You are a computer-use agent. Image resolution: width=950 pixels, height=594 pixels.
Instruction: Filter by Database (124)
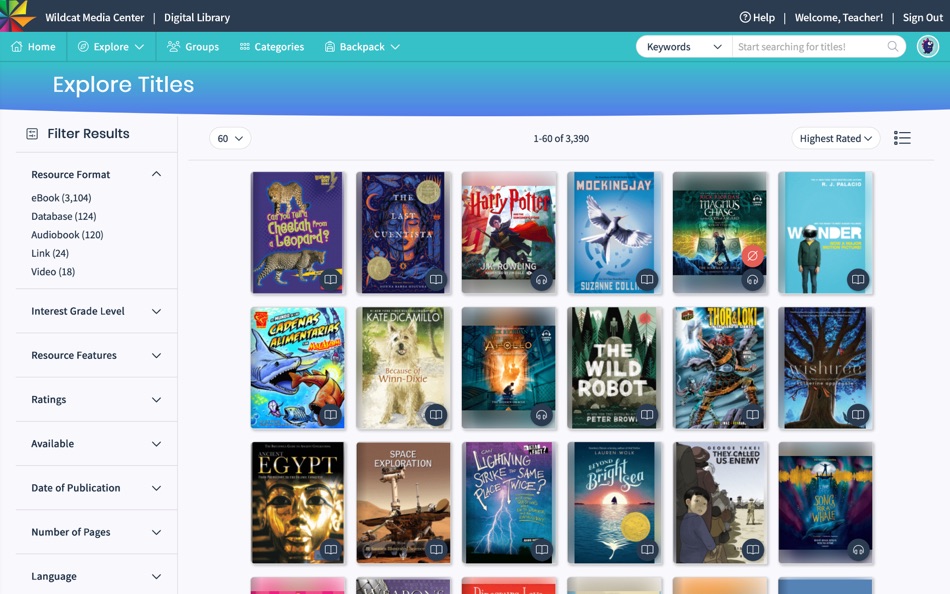tap(64, 216)
